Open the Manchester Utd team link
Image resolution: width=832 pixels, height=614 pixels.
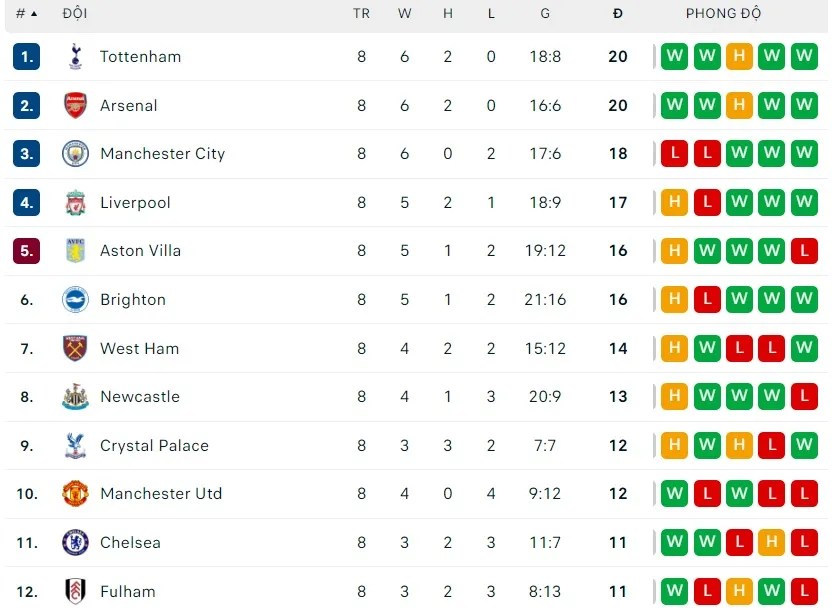click(161, 494)
